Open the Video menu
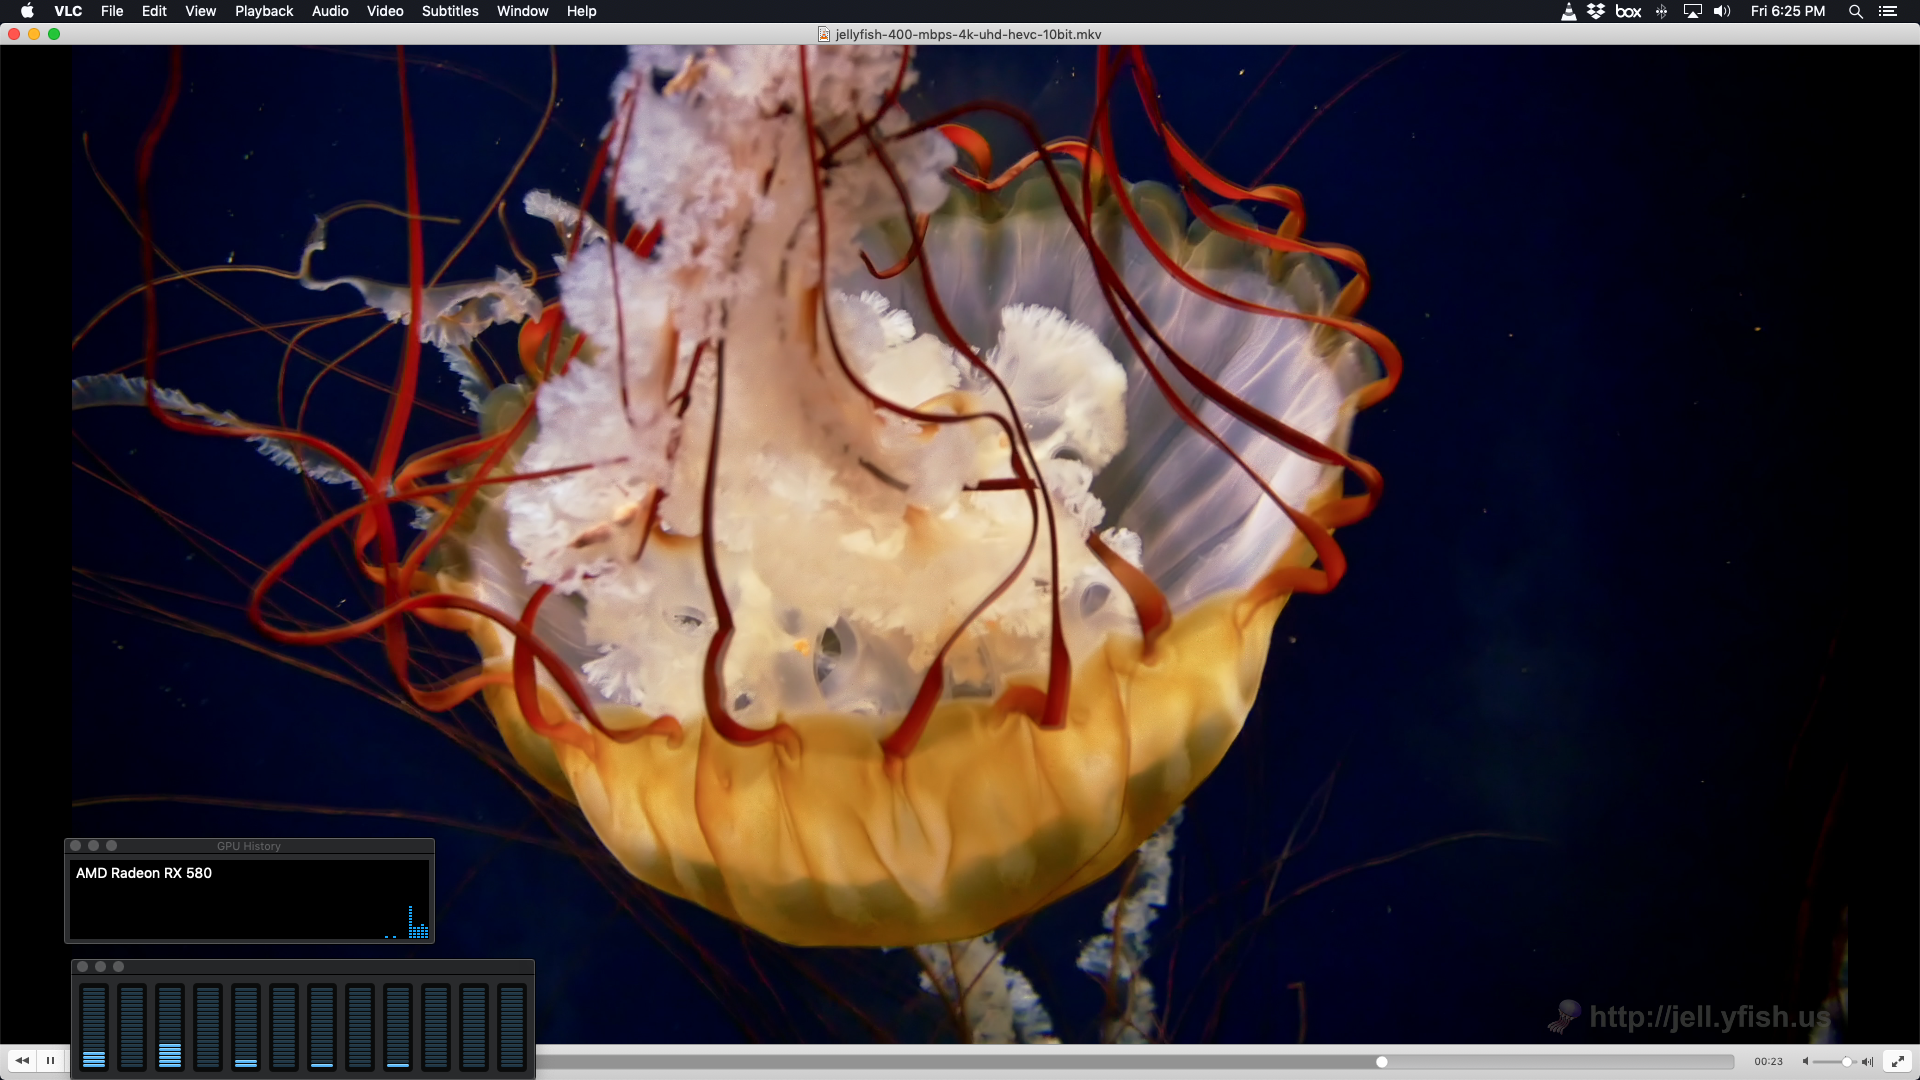Screen dimensions: 1920x1080 (x=385, y=11)
